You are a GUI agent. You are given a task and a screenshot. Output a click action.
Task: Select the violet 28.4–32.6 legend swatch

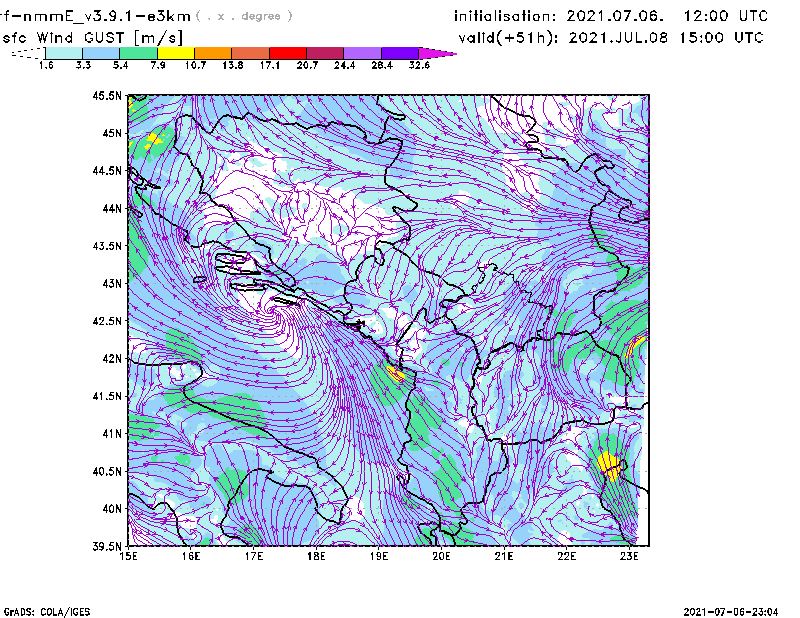[x=400, y=53]
